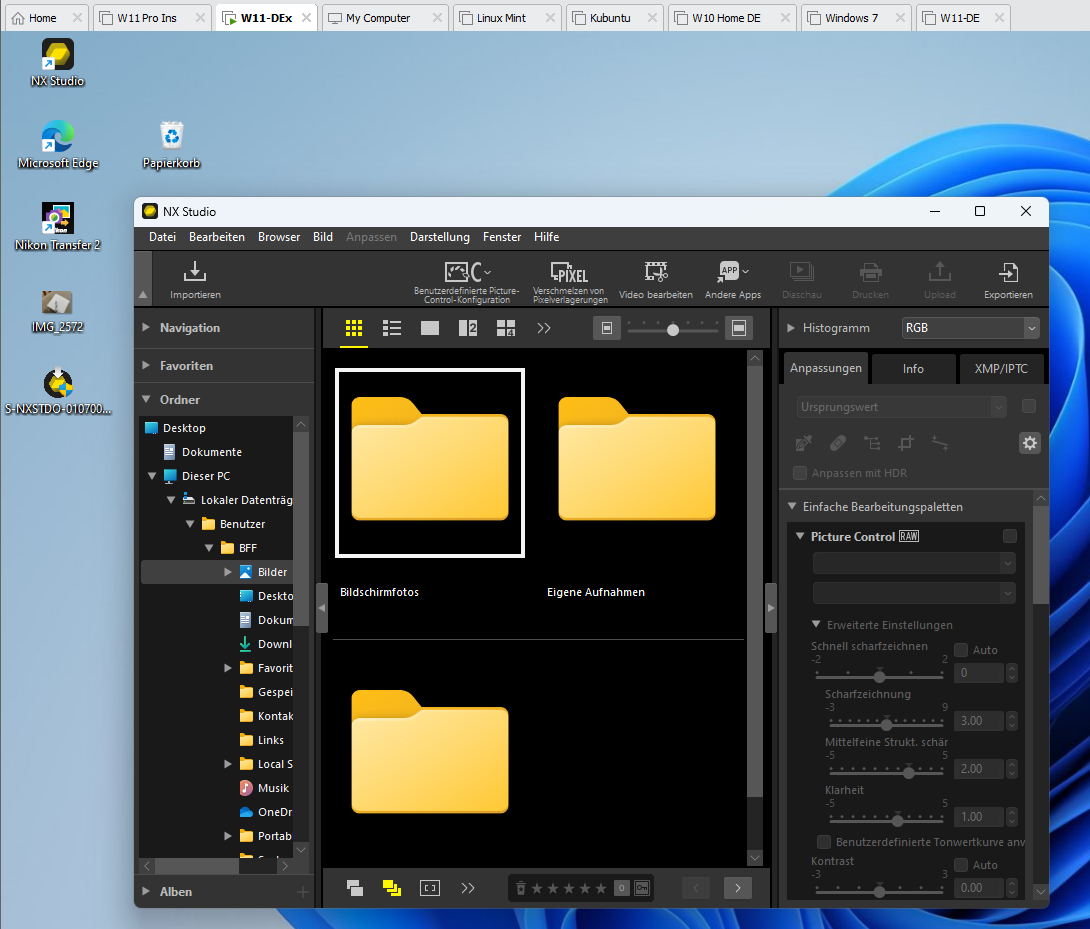The height and width of the screenshot is (929, 1090).
Task: Open the Darstellung menu
Action: pos(440,237)
